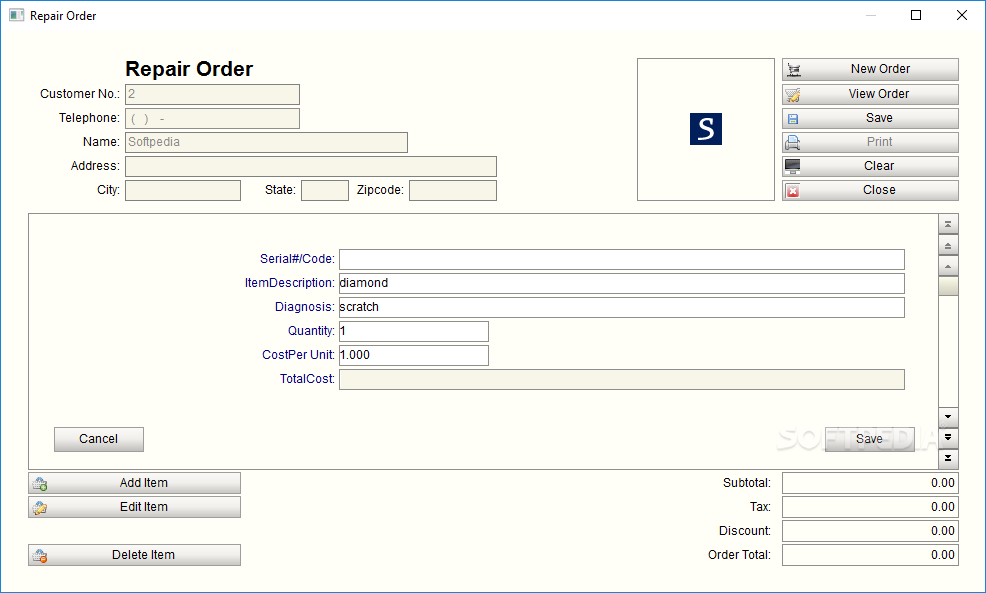Click the CostPer Unit field
986x593 pixels.
coord(414,355)
